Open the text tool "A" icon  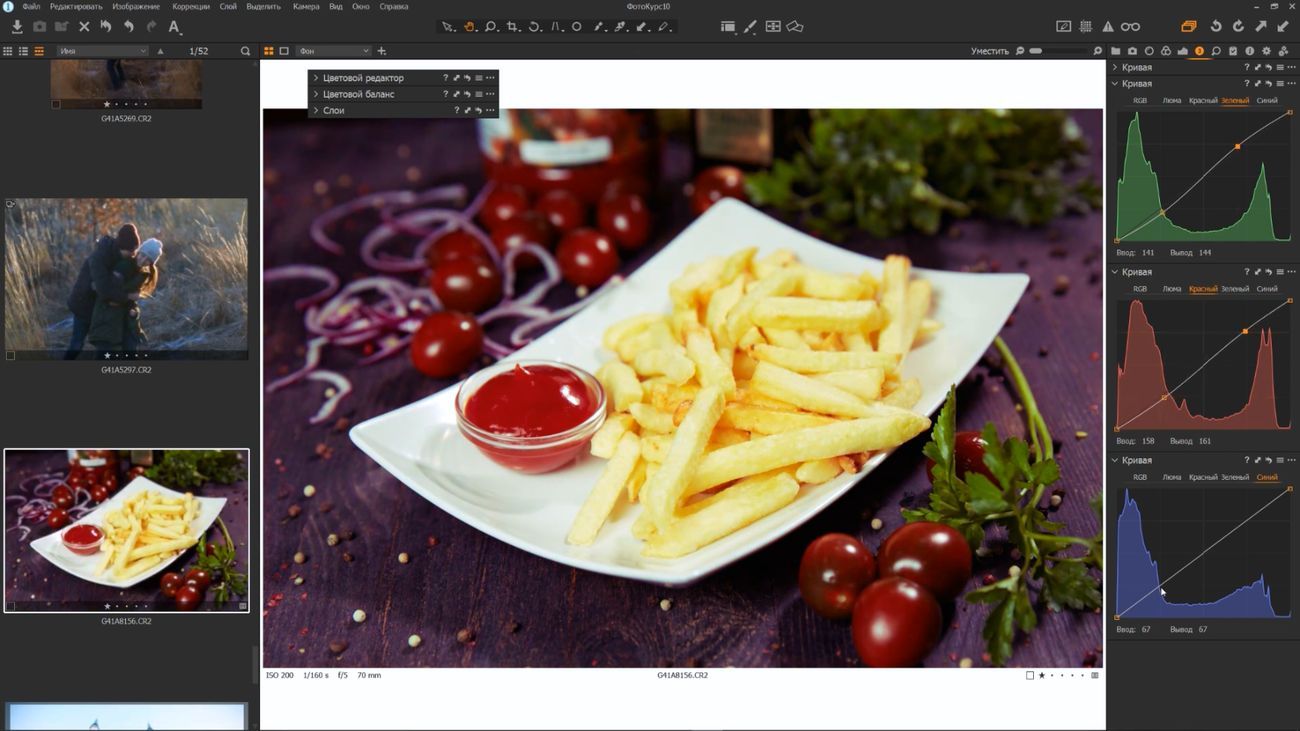coord(174,27)
